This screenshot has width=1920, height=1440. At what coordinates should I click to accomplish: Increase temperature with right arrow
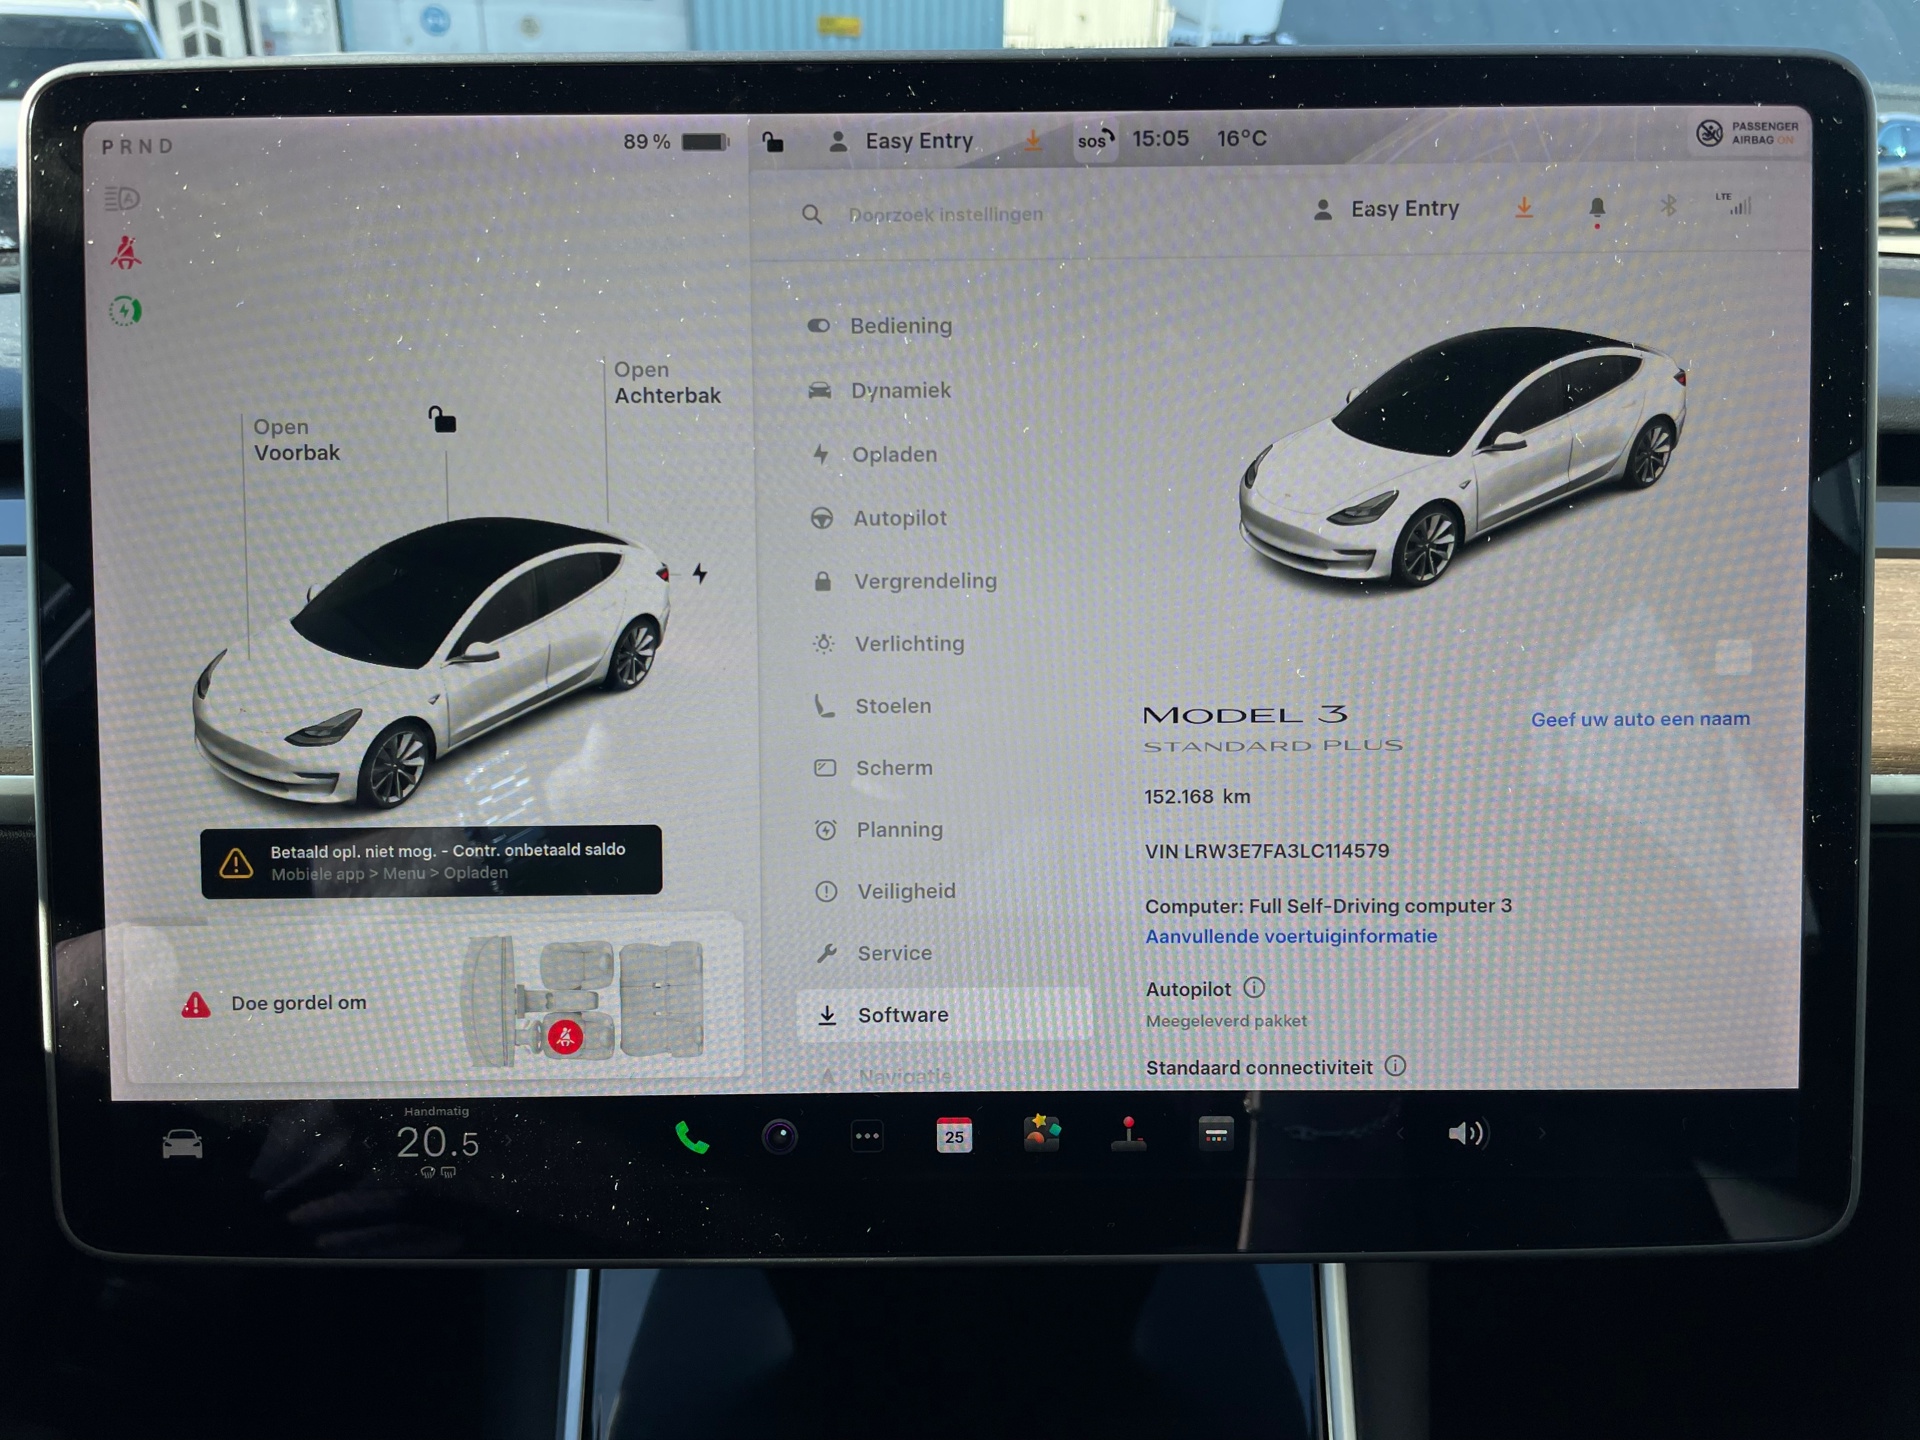508,1140
